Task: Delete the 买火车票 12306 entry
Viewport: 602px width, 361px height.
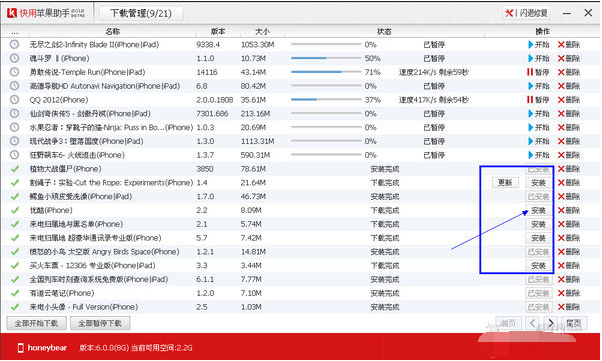Action: (x=569, y=265)
